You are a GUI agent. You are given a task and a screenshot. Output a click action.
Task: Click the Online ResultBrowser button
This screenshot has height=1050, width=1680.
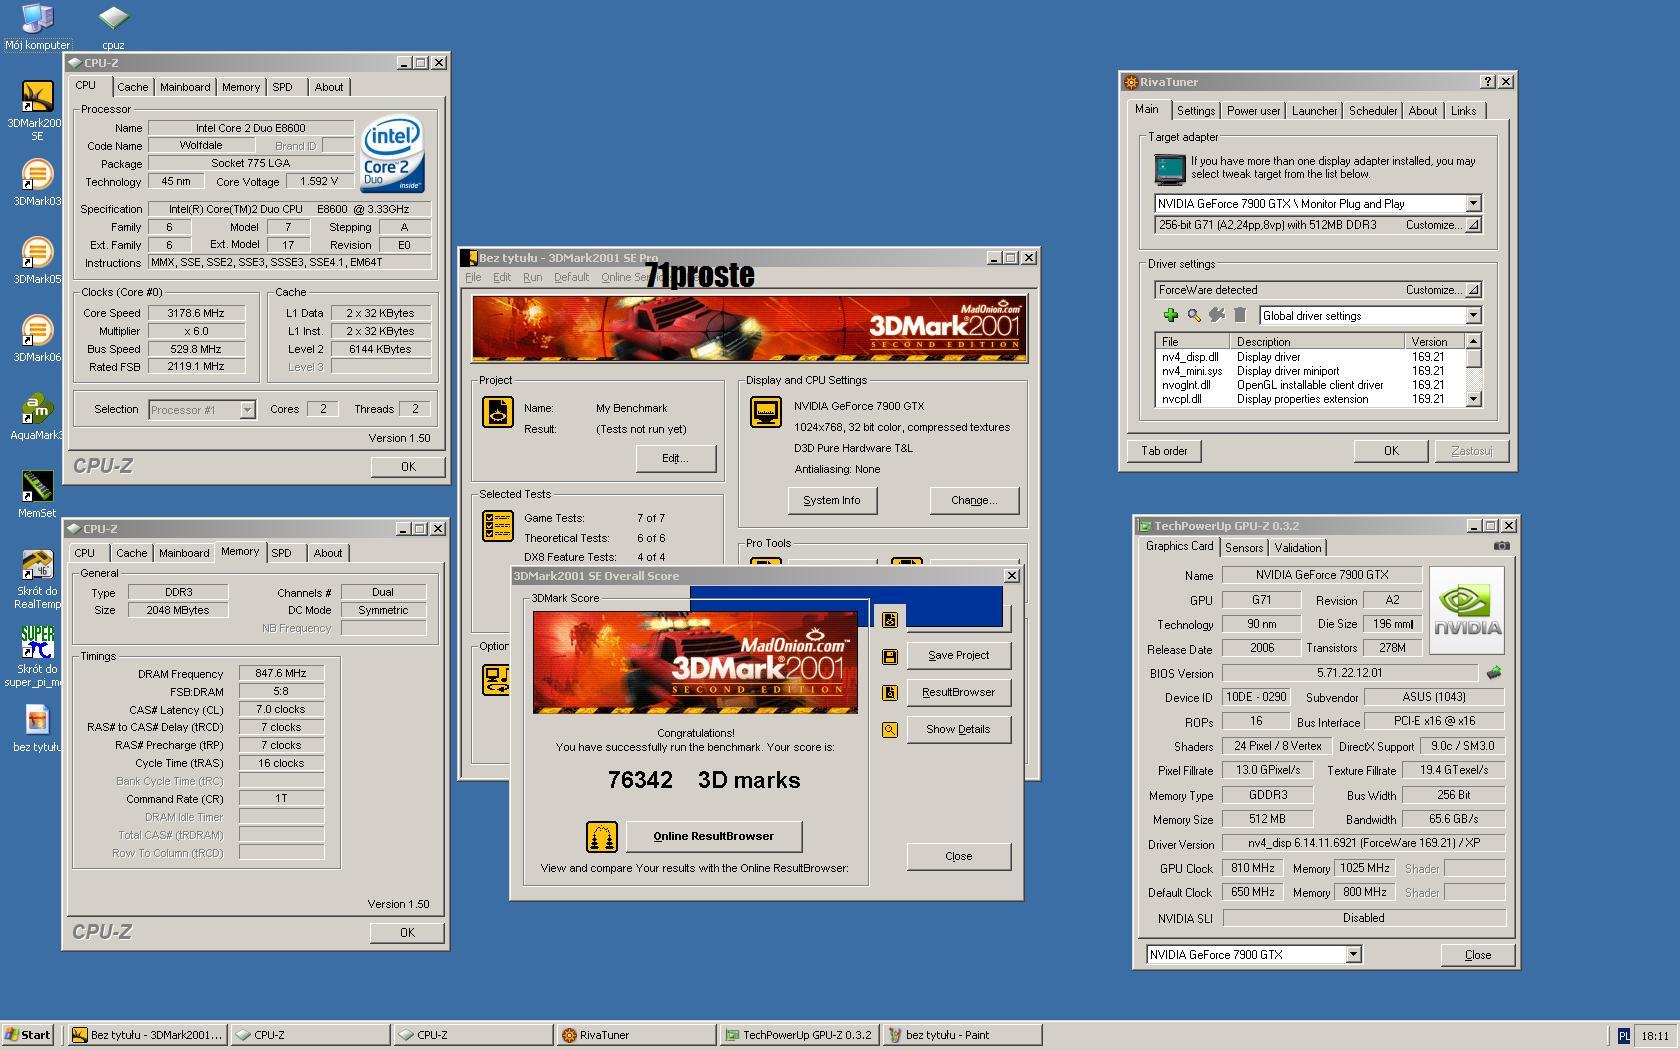pos(714,836)
